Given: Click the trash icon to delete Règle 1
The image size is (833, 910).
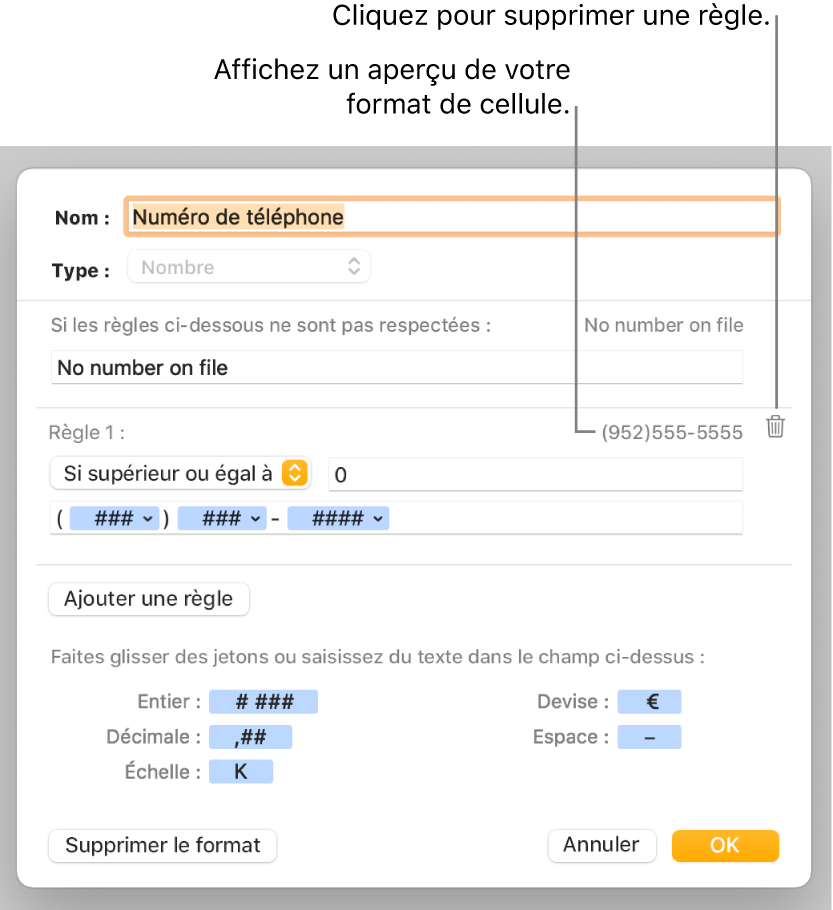Looking at the screenshot, I should [x=775, y=428].
